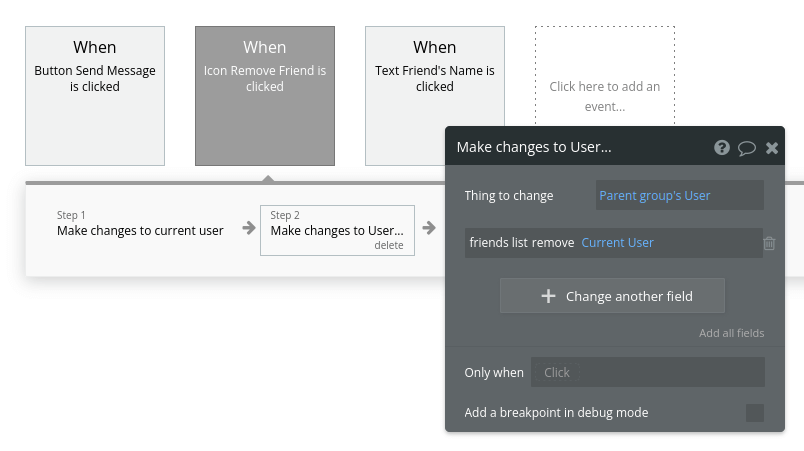Close the Make changes to User panel
This screenshot has width=804, height=451.
(771, 147)
